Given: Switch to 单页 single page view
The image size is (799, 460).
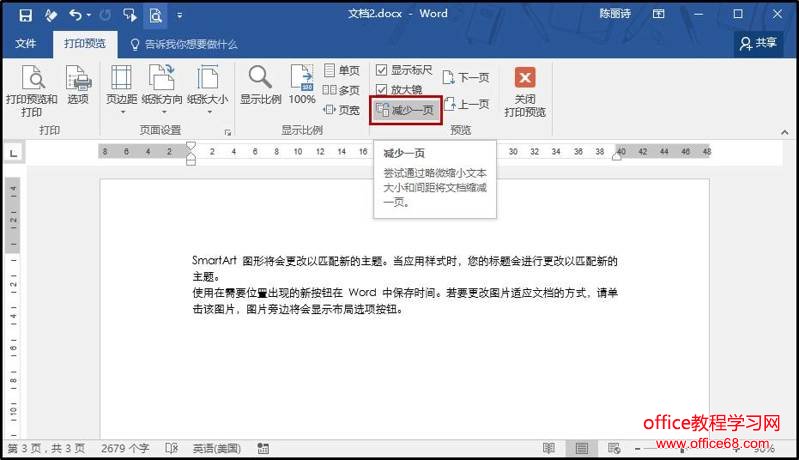Looking at the screenshot, I should pyautogui.click(x=342, y=70).
